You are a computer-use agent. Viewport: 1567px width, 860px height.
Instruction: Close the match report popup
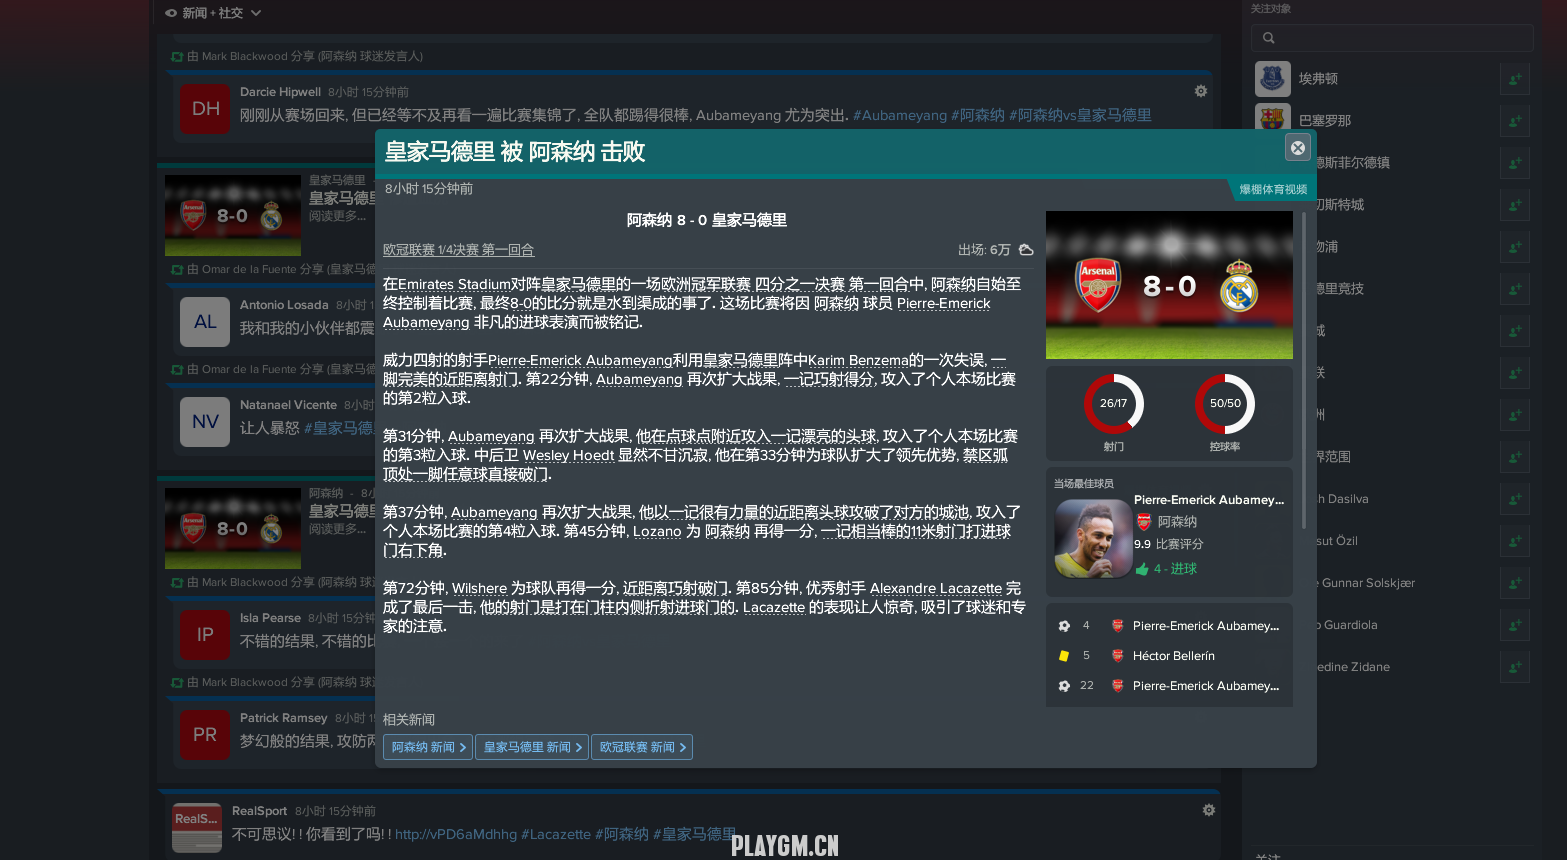1298,148
